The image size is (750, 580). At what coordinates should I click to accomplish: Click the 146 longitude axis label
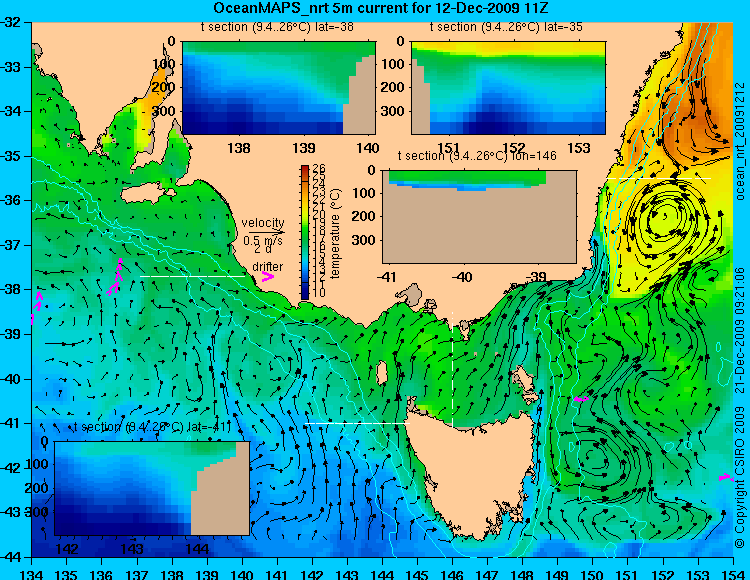[x=452, y=574]
